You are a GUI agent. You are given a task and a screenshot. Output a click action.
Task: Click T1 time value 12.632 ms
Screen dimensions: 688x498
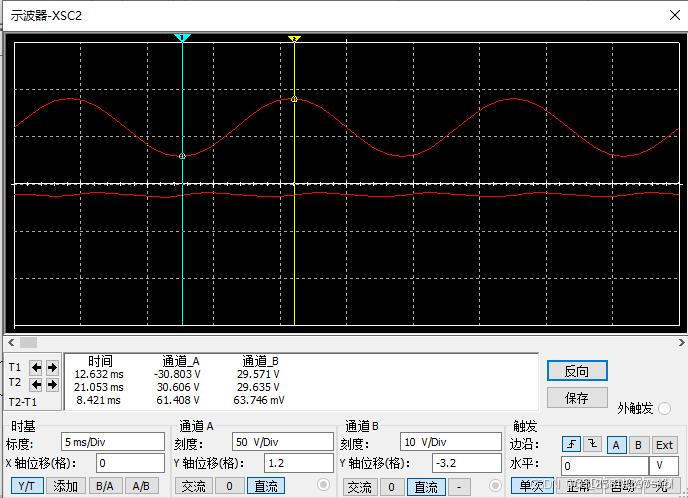(x=99, y=374)
